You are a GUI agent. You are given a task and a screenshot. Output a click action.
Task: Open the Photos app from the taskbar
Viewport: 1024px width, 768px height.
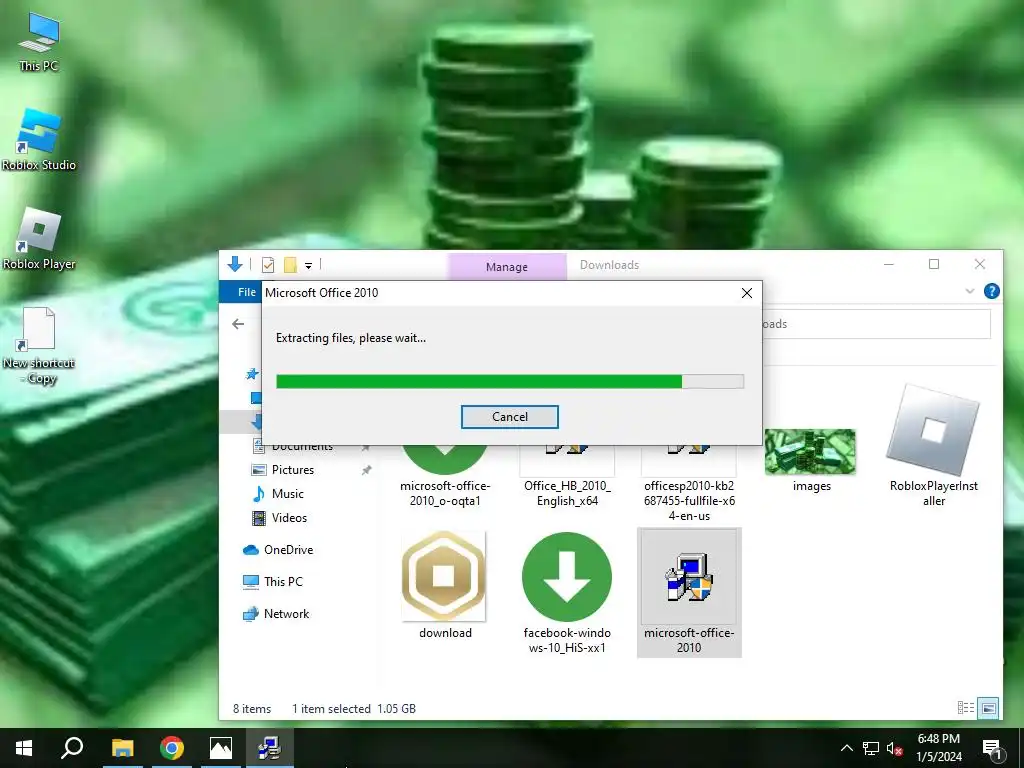pyautogui.click(x=221, y=748)
